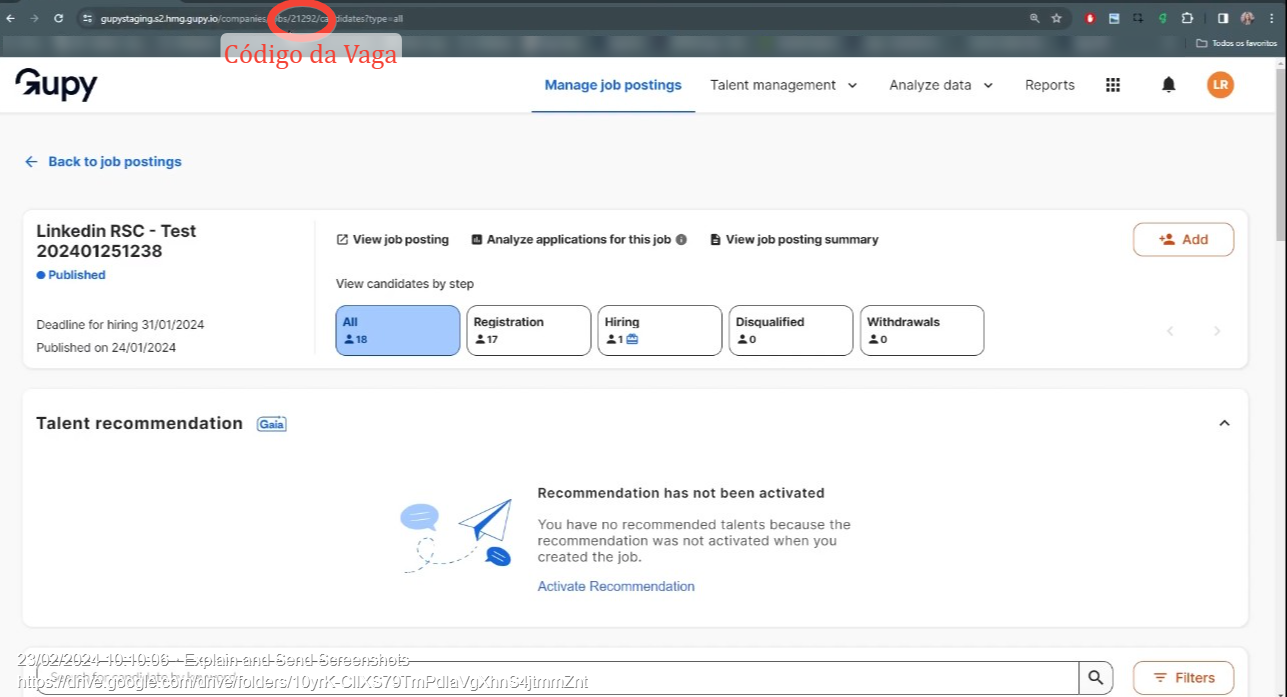Collapse the Talent recommendation section
Screen dimensions: 1287x697
1224,424
